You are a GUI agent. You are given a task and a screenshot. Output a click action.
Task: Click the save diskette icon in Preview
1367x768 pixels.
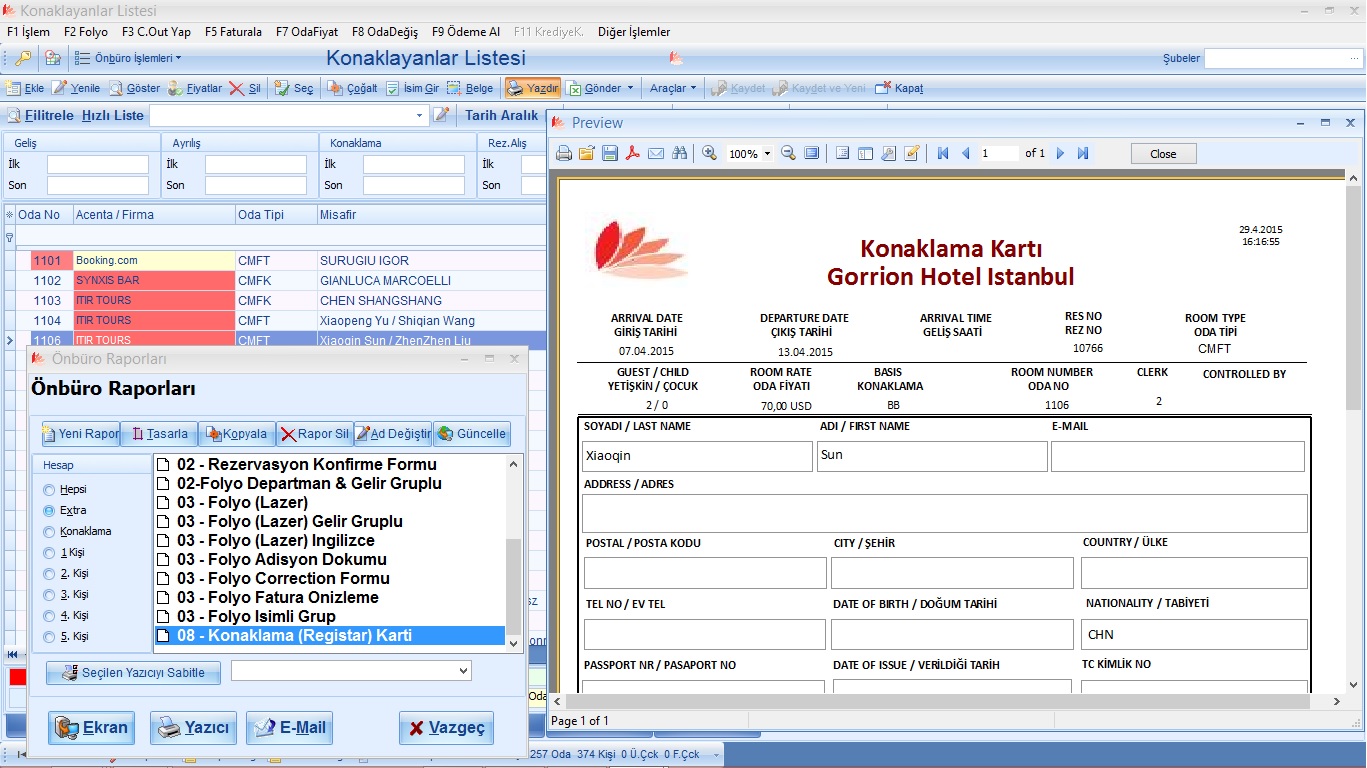[609, 154]
